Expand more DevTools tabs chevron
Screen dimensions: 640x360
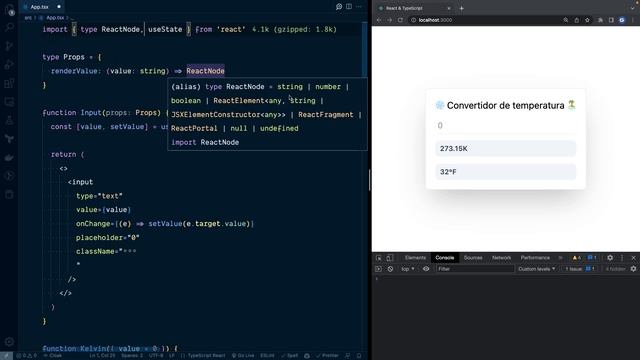pos(560,258)
